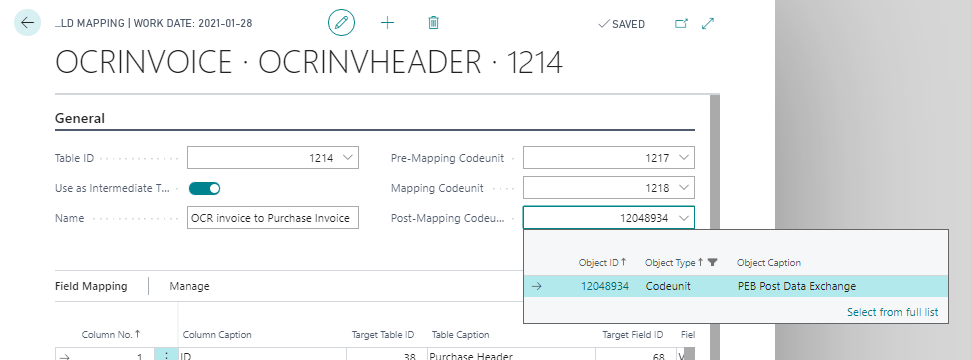
Task: Click the expand to full screen icon
Action: pyautogui.click(x=708, y=24)
